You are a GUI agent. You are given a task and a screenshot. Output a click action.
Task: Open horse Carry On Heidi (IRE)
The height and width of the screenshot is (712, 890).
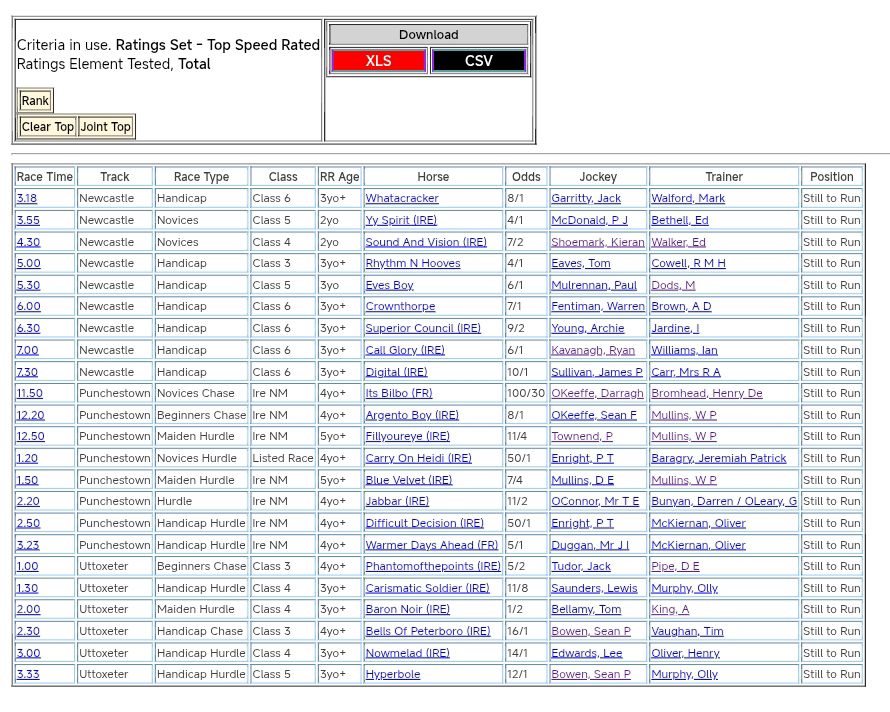pos(418,458)
